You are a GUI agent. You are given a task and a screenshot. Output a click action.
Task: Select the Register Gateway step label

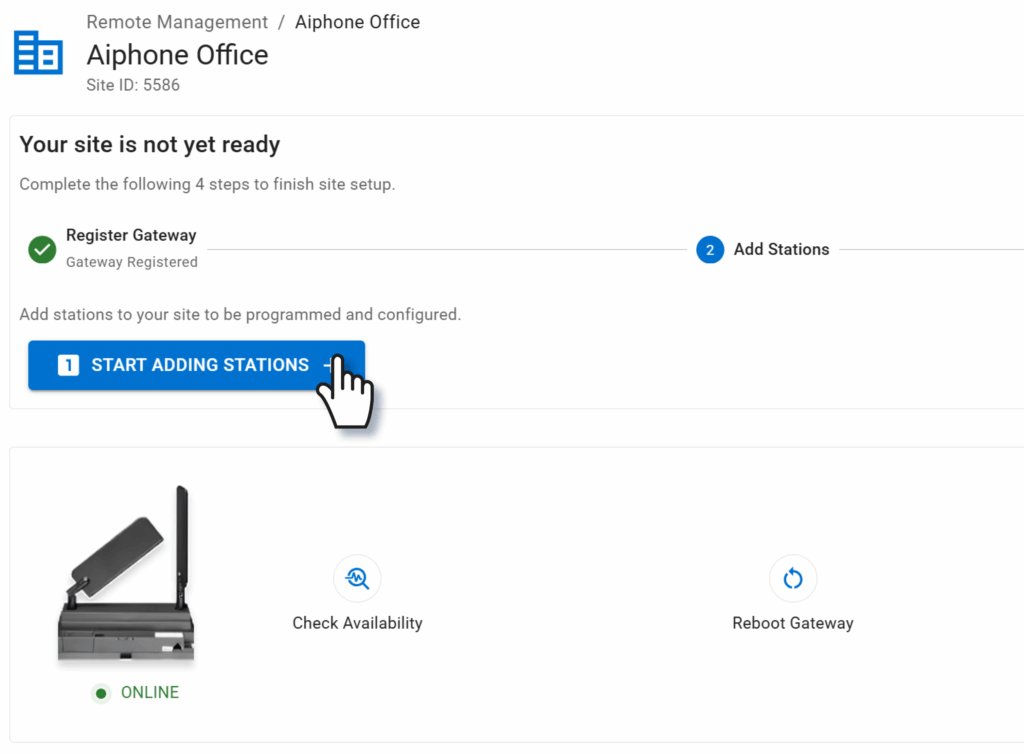point(131,235)
